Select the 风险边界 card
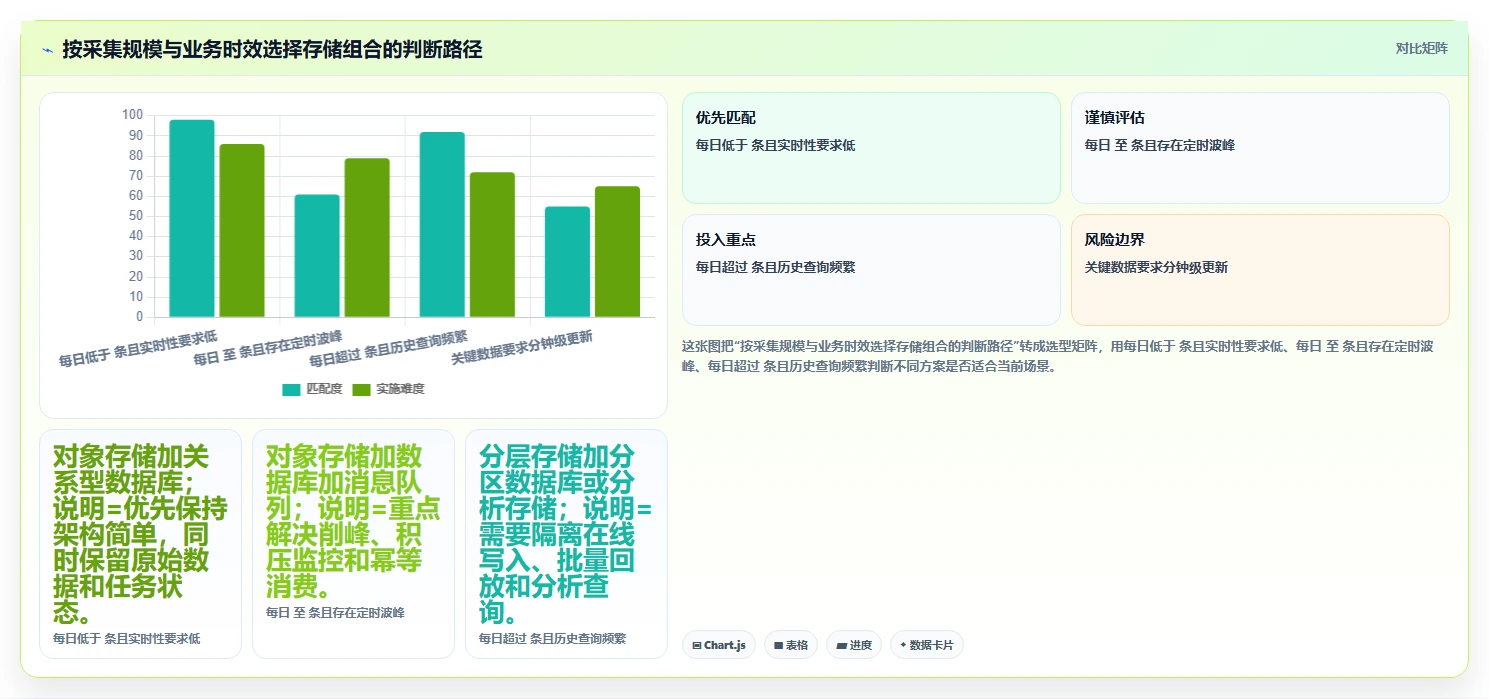Viewport: 1489px width, 699px height. pyautogui.click(x=1260, y=270)
